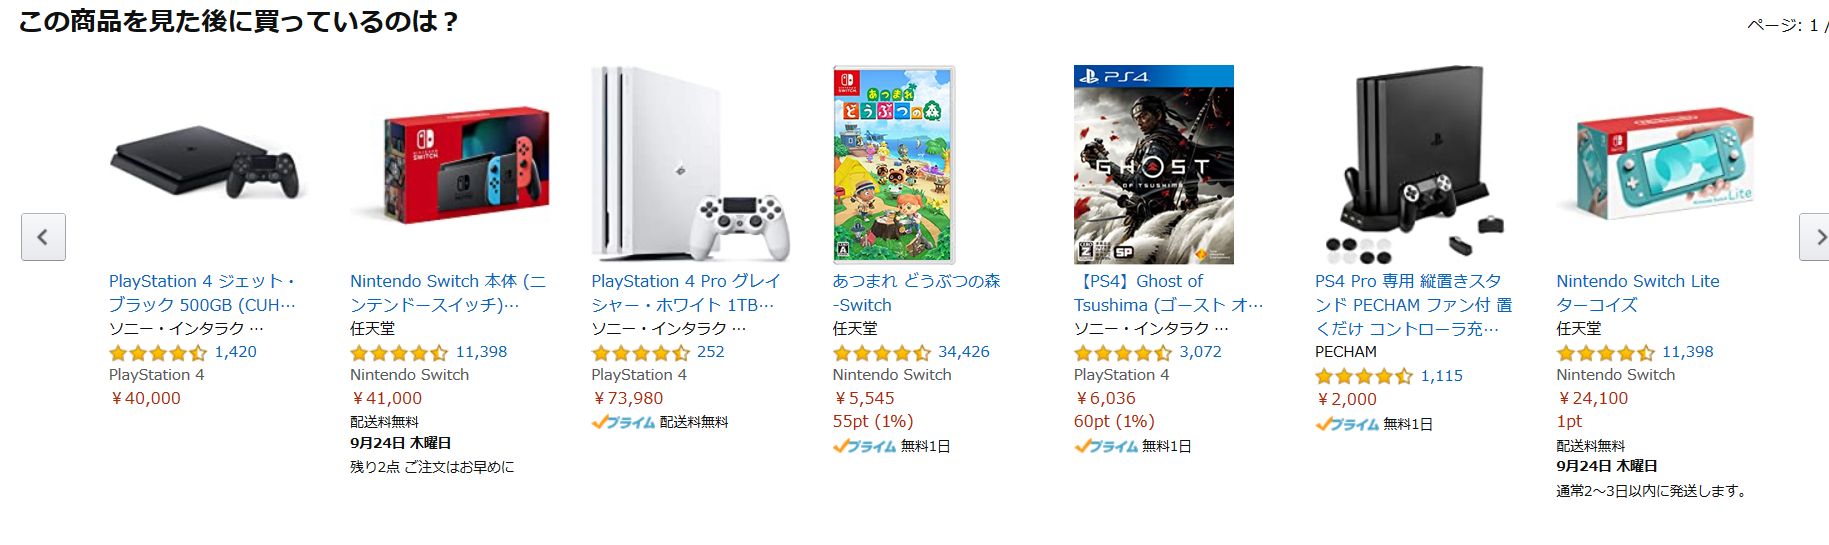The height and width of the screenshot is (545, 1829).
Task: Open the 34,426 reviews count for Animal Crossing
Action: tap(963, 352)
